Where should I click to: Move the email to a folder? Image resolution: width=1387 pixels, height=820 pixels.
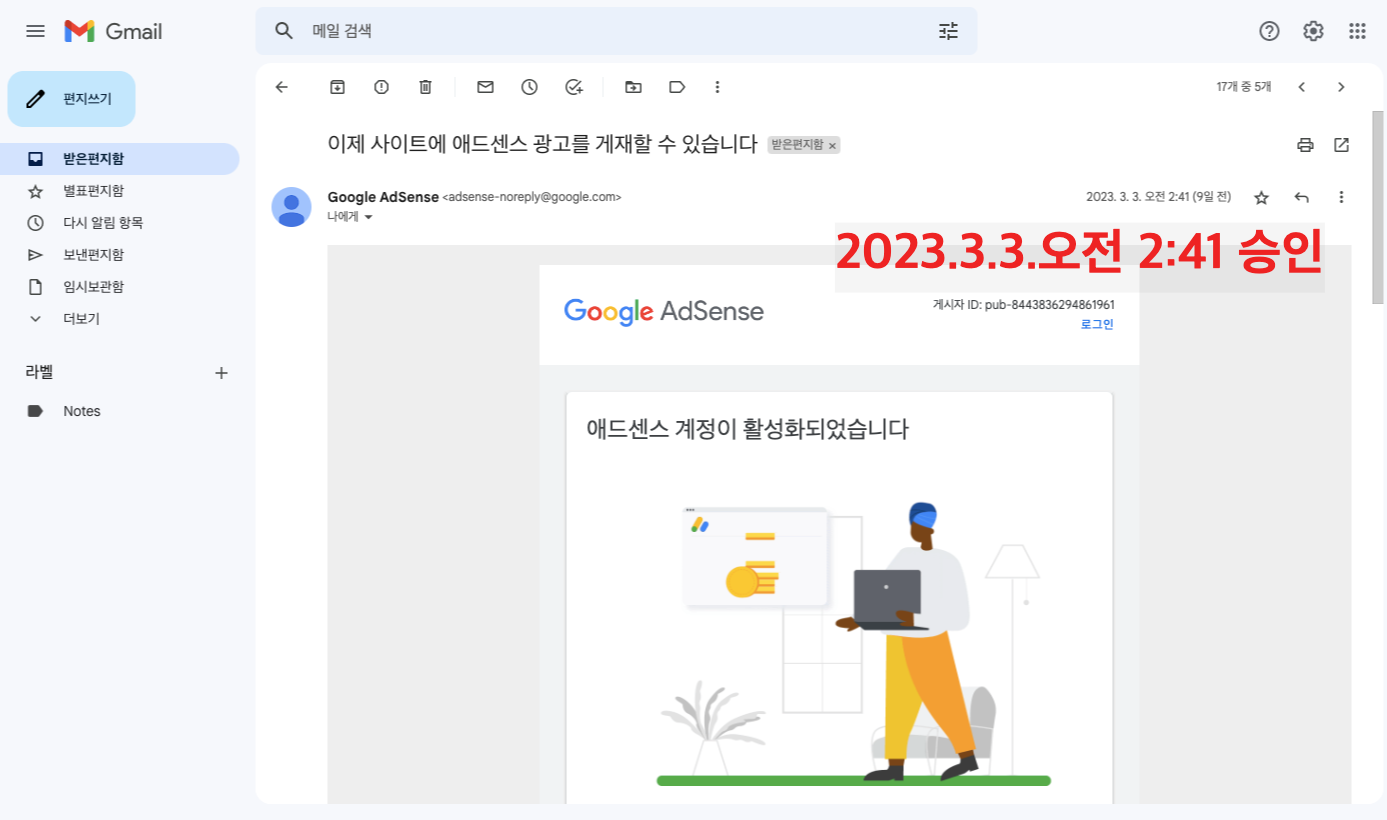tap(633, 87)
